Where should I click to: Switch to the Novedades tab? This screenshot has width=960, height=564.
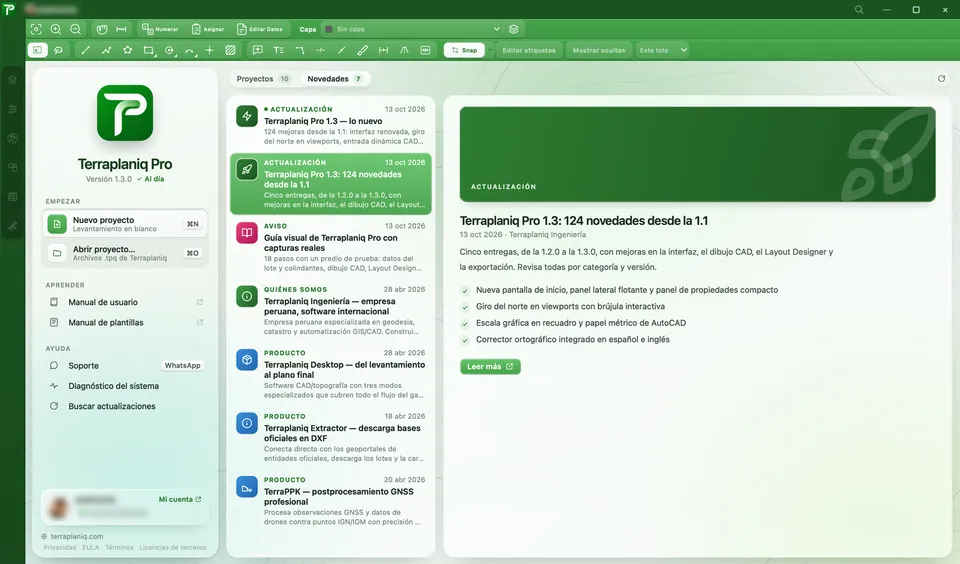pyautogui.click(x=335, y=79)
